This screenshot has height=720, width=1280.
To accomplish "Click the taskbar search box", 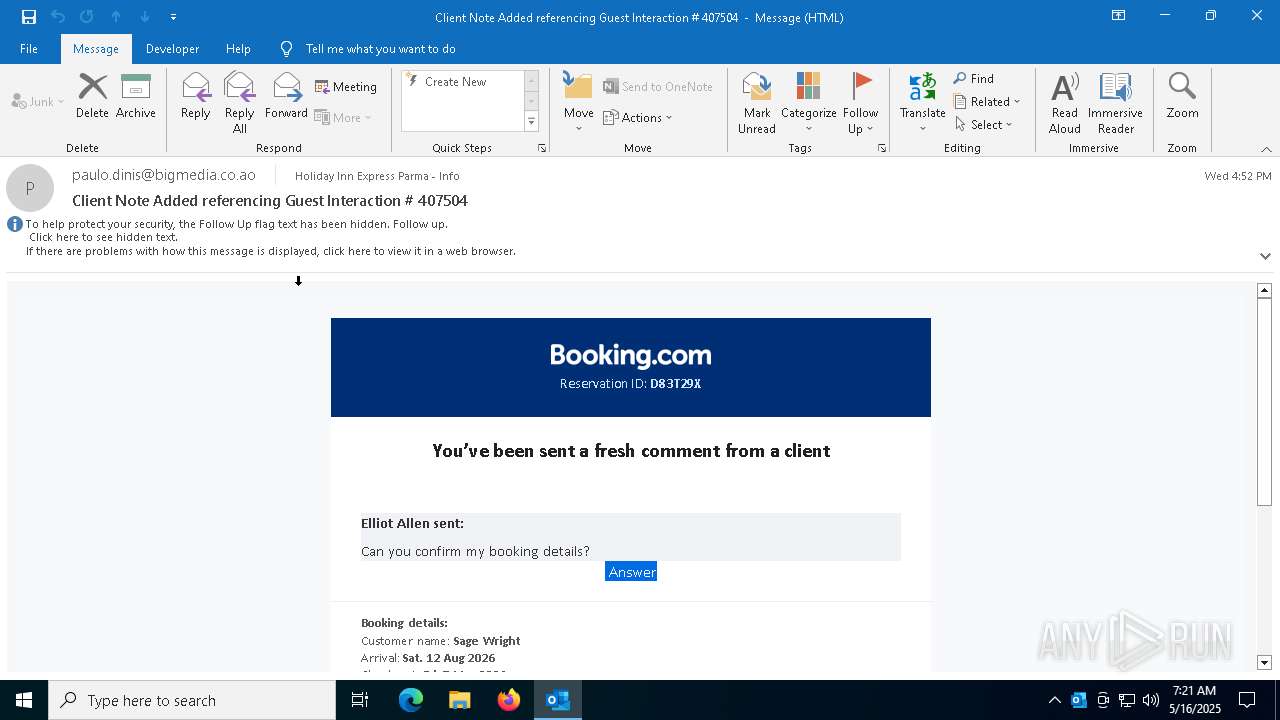I will coord(192,700).
